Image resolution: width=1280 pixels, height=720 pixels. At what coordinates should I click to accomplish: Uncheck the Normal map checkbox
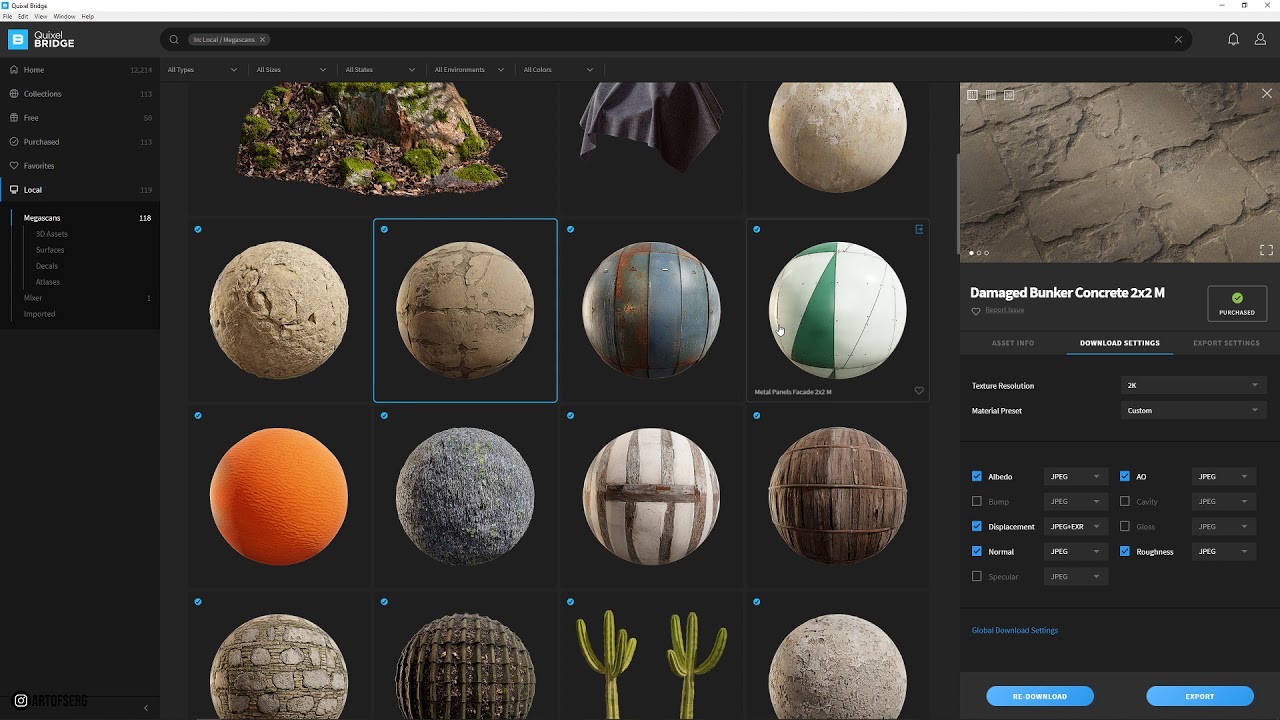pos(977,552)
